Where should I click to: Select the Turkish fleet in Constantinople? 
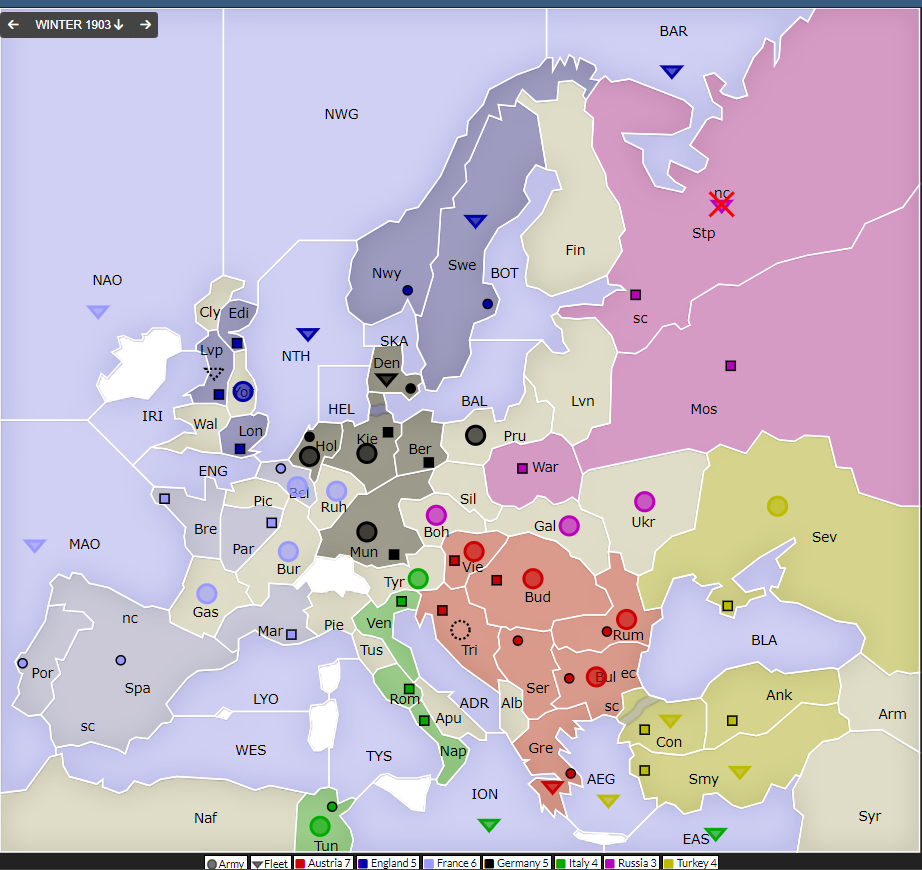point(670,720)
